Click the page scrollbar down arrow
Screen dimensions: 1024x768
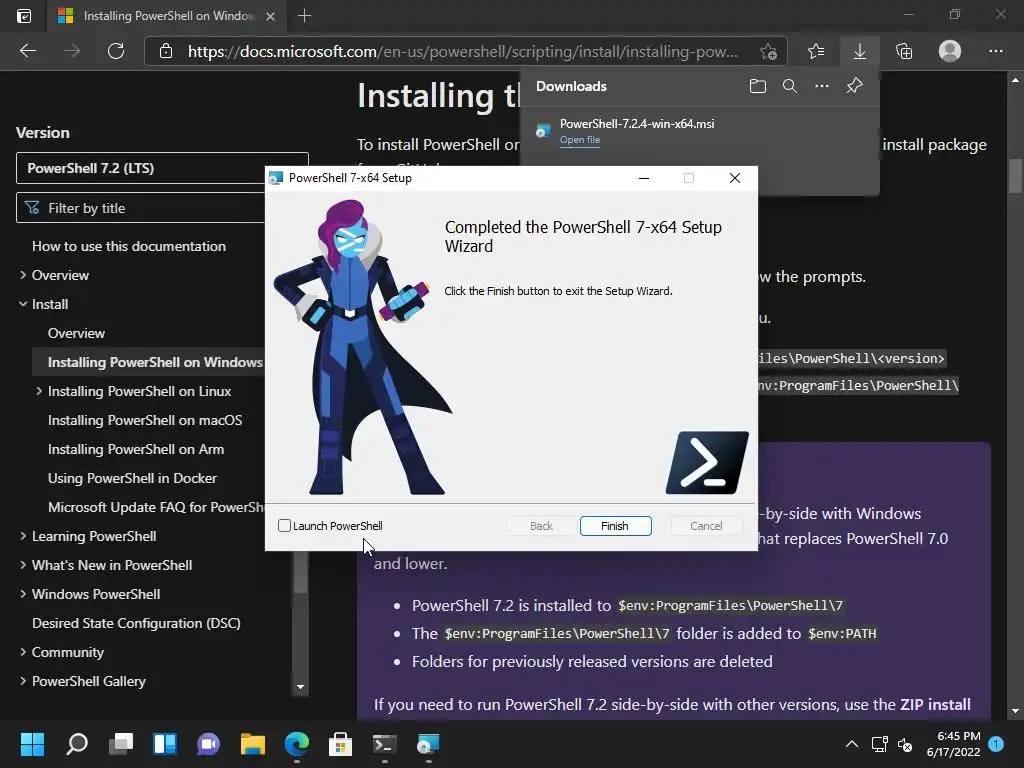click(x=1015, y=711)
